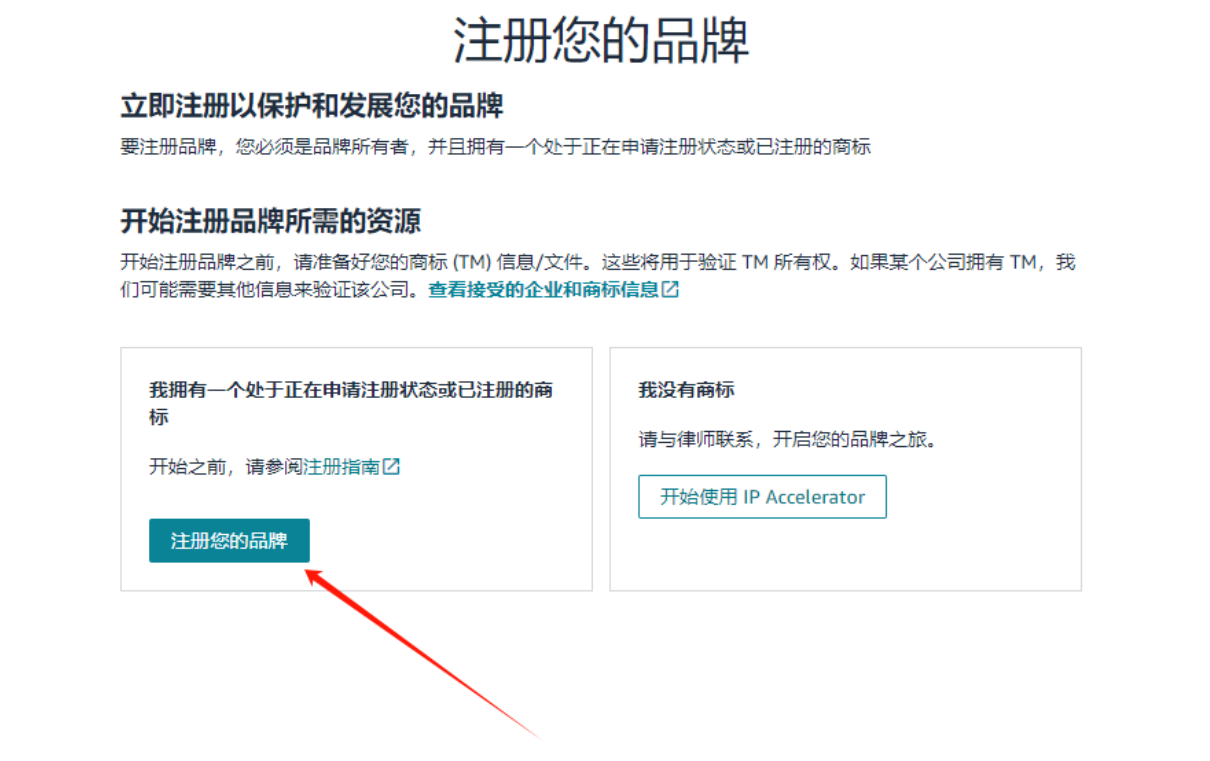Click the 我没有商标 card heading
Viewport: 1210px width, 761px height.
click(x=686, y=390)
